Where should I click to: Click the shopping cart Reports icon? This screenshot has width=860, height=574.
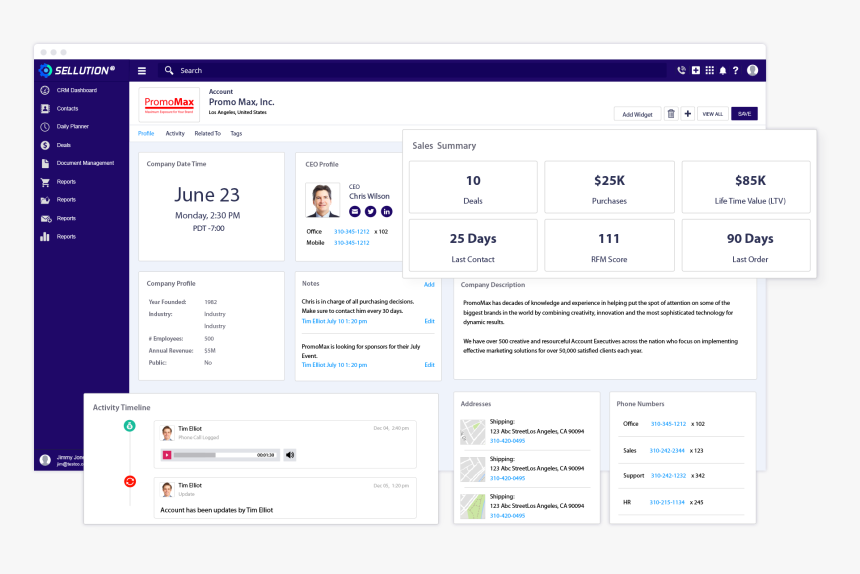pos(45,182)
